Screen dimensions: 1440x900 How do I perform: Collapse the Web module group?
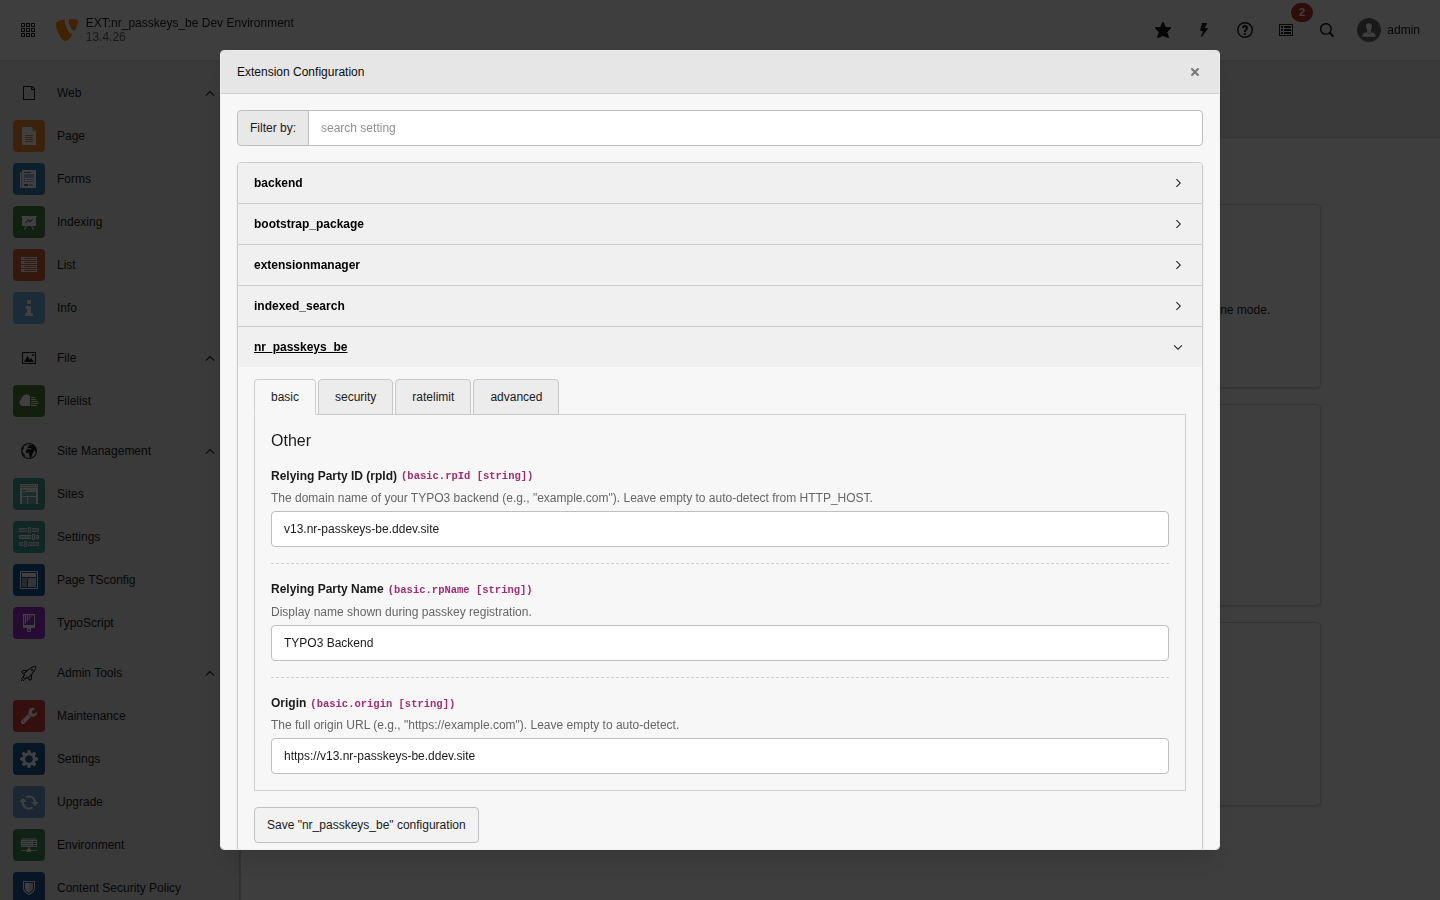click(210, 94)
